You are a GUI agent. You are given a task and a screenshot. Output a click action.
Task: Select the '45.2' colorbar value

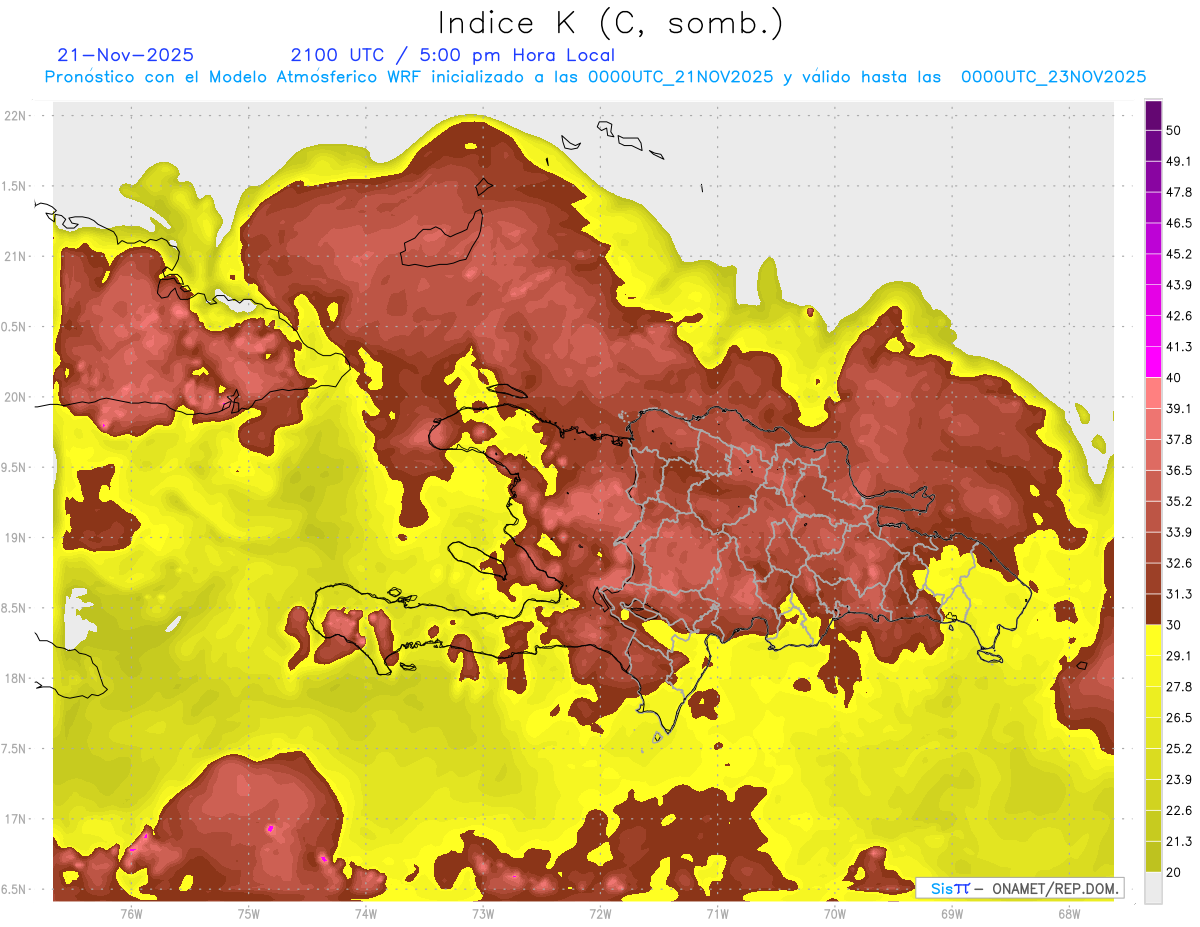pos(1179,254)
